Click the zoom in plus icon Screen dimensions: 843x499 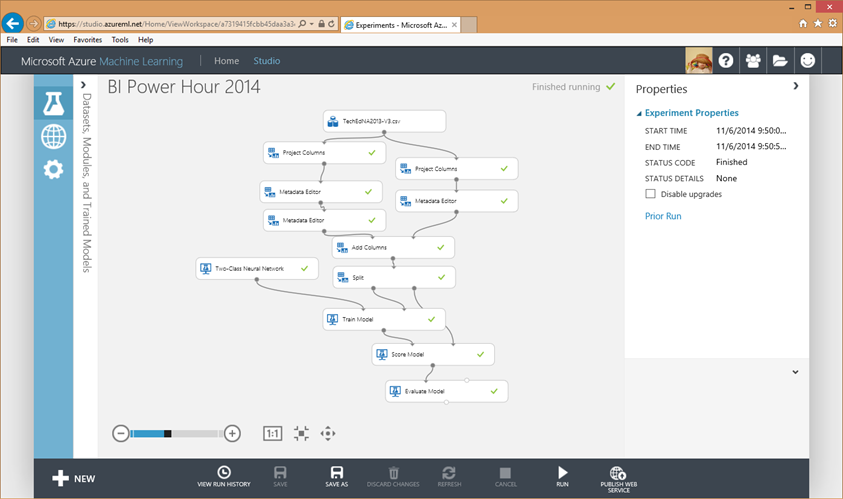(x=232, y=433)
